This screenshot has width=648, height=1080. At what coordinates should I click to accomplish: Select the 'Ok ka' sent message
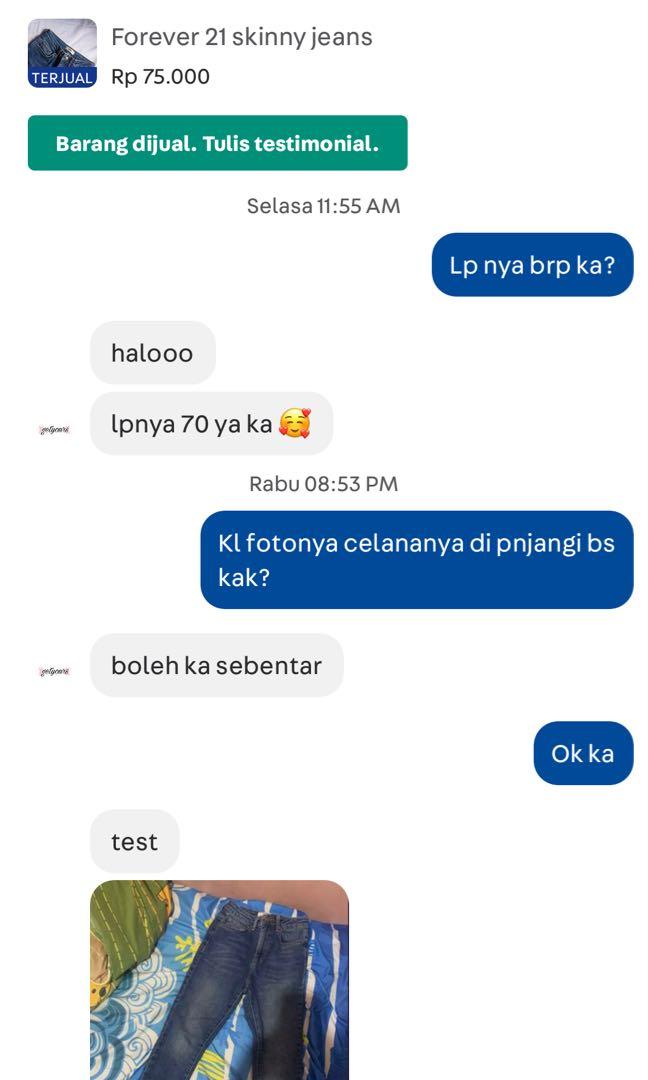pyautogui.click(x=583, y=753)
